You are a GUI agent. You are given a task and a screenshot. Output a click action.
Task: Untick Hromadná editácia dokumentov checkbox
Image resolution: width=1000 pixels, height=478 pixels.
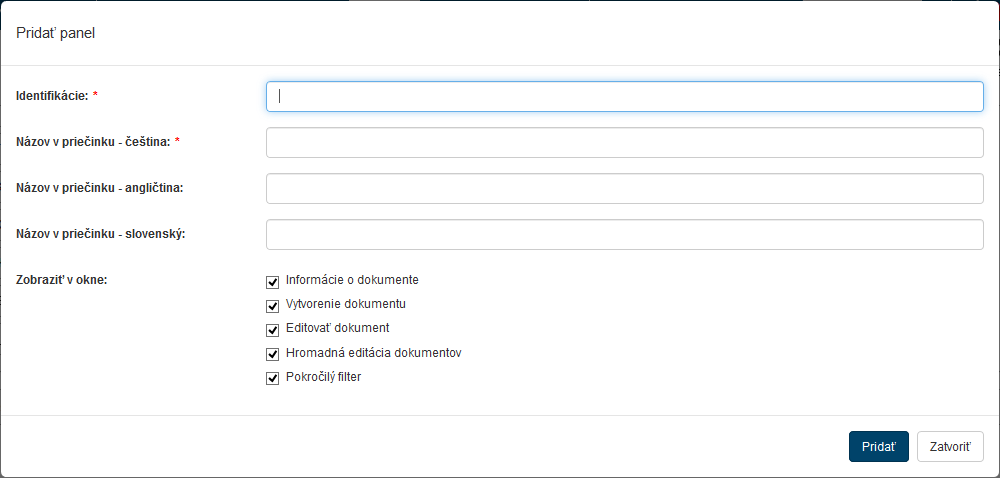(272, 354)
